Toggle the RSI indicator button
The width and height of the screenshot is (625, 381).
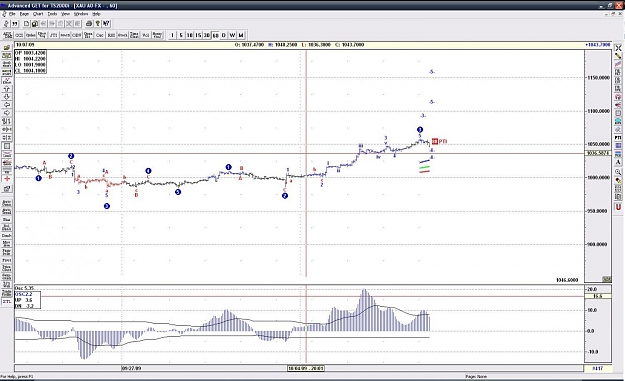(111, 35)
